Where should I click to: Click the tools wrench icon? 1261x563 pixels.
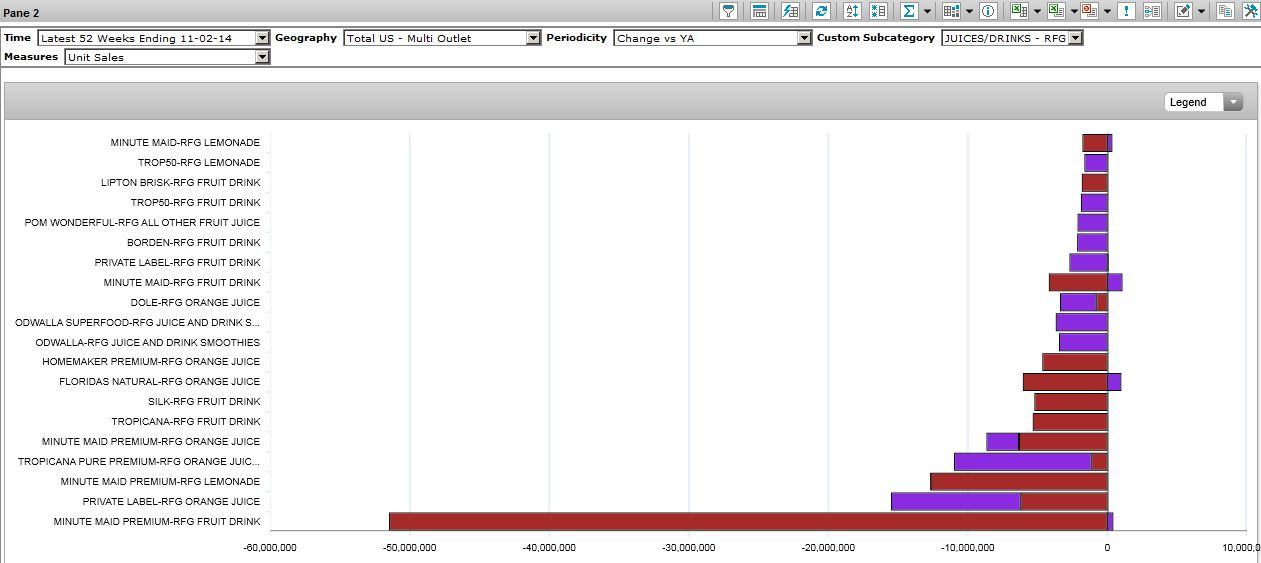point(1250,11)
